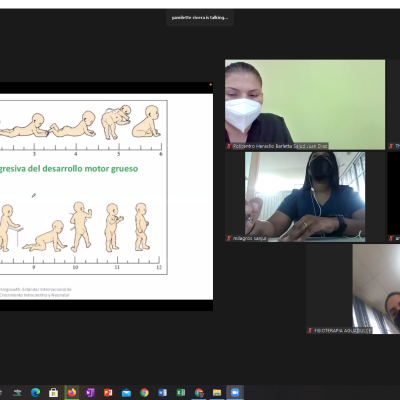Click the shared slide with baby illustrations

coord(106,197)
